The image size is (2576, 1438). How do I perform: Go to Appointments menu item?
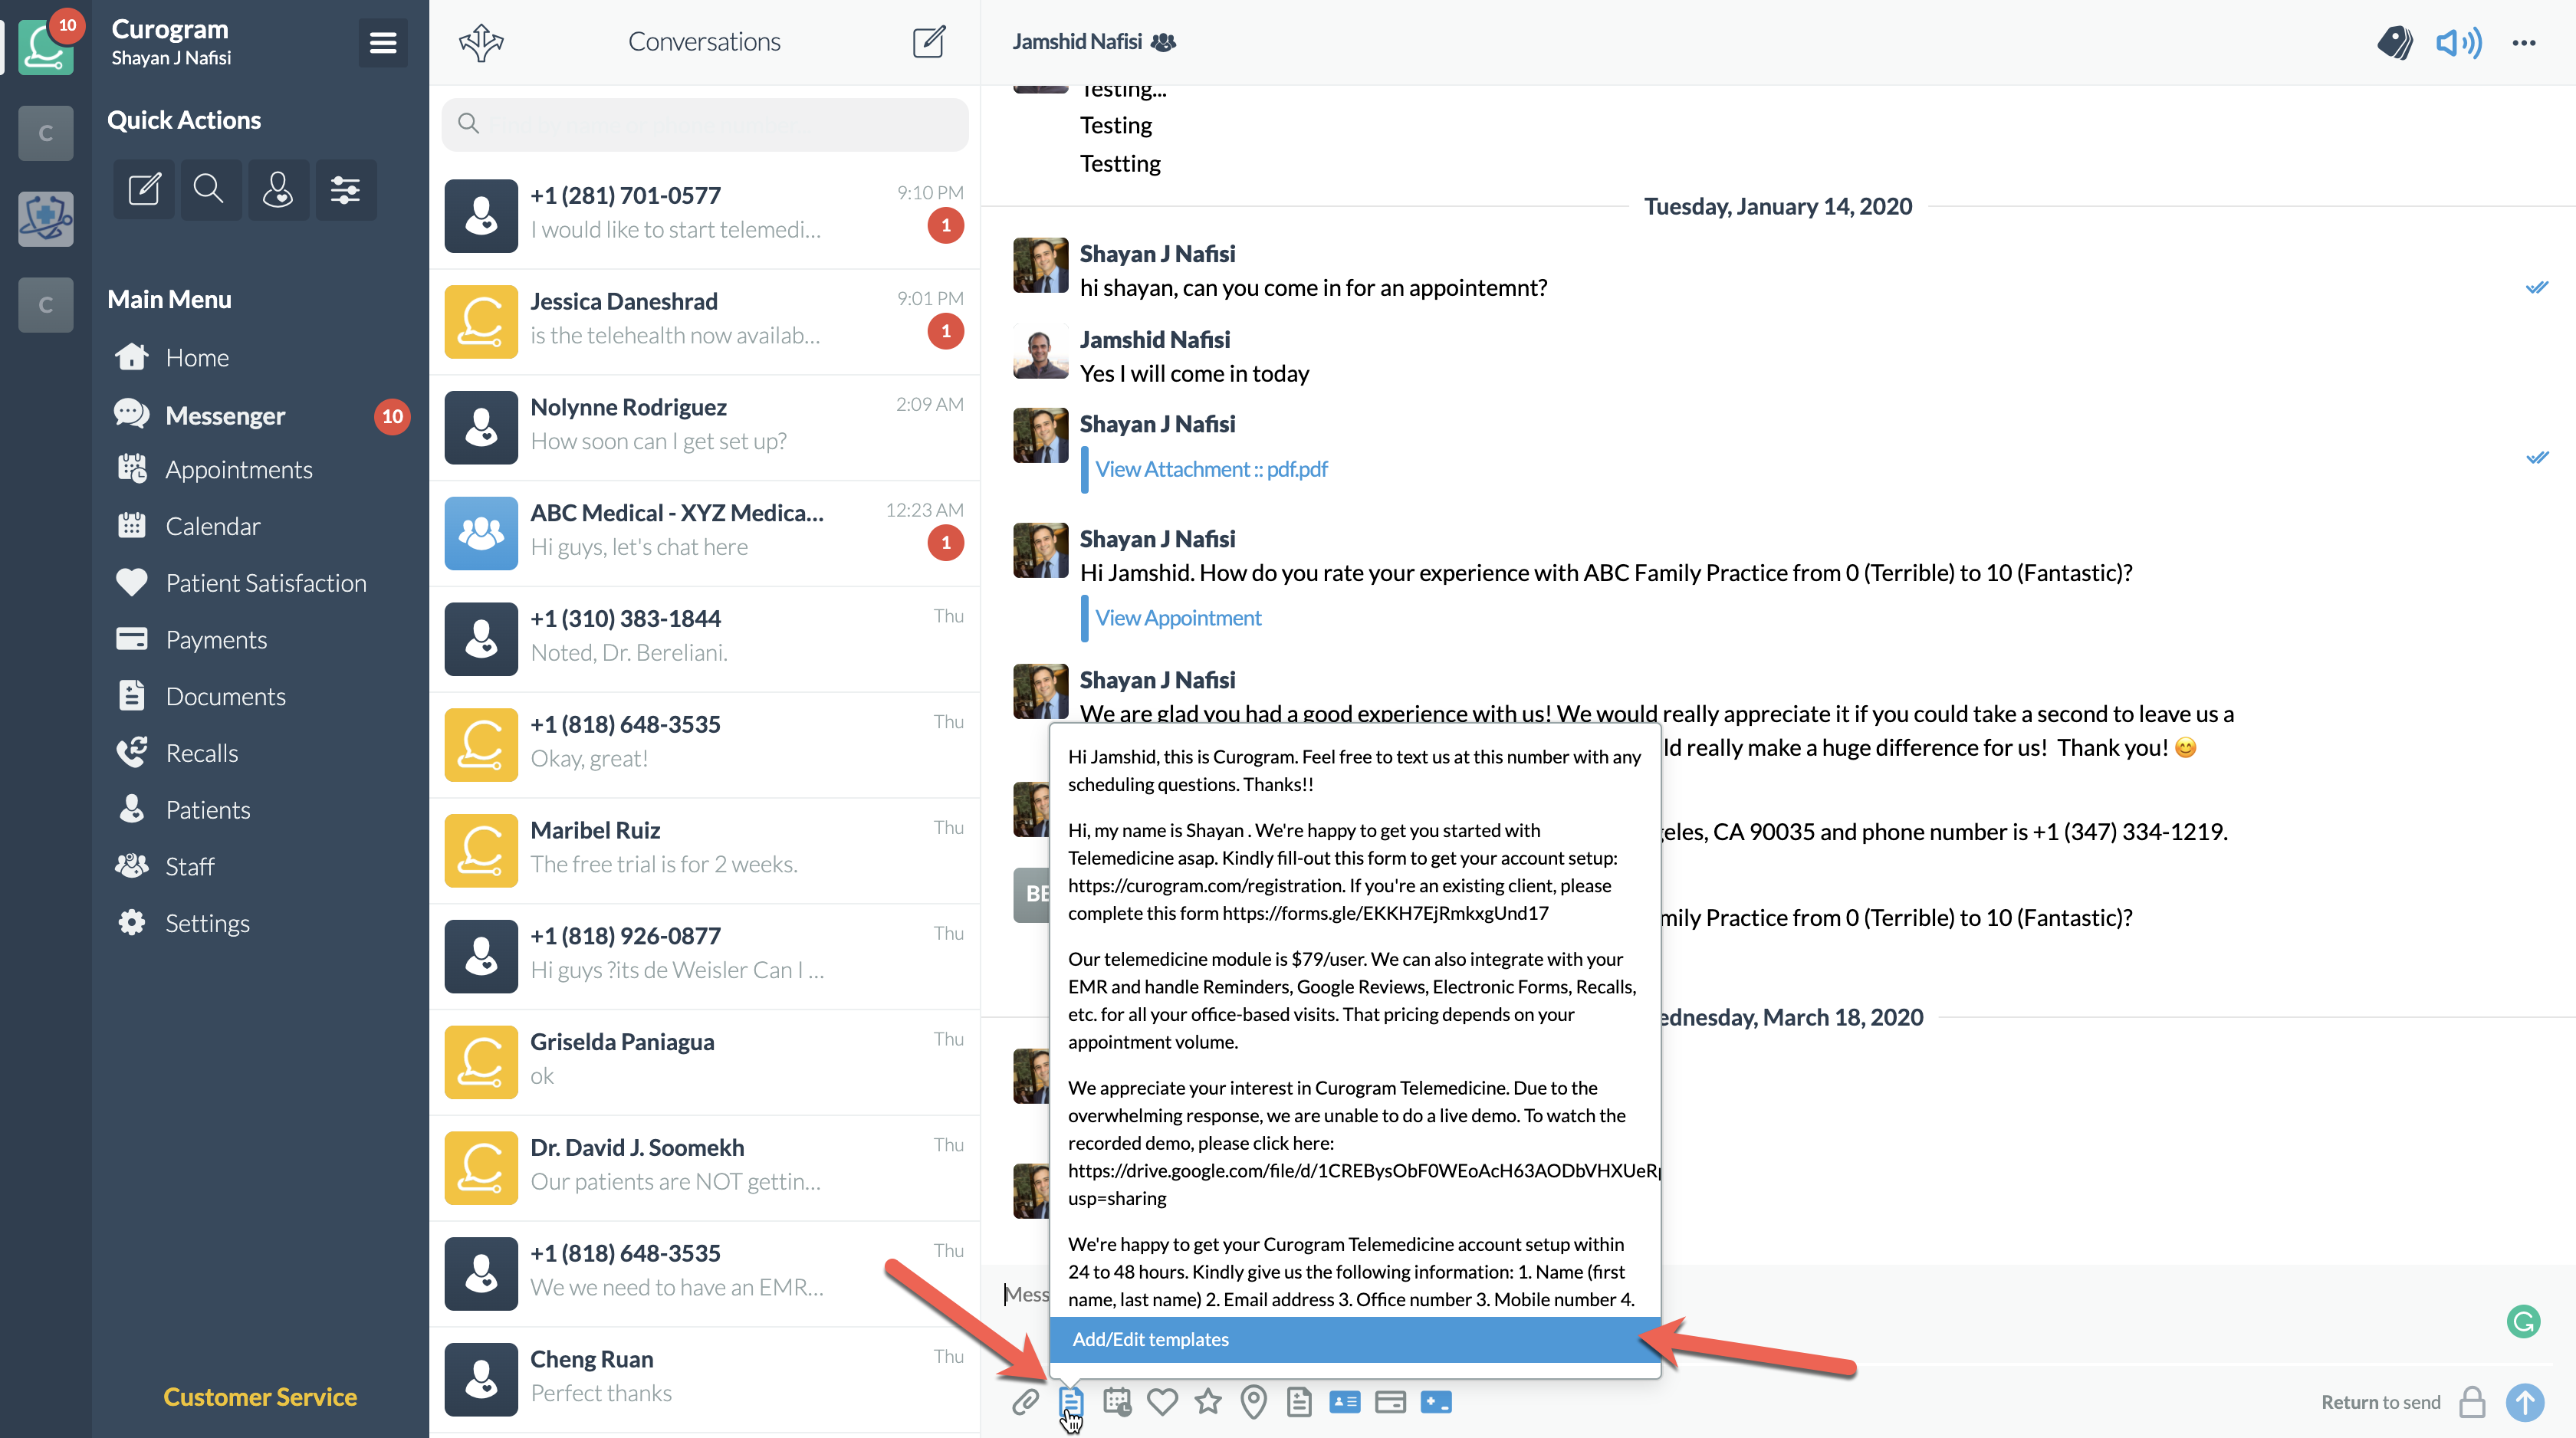[x=238, y=470]
